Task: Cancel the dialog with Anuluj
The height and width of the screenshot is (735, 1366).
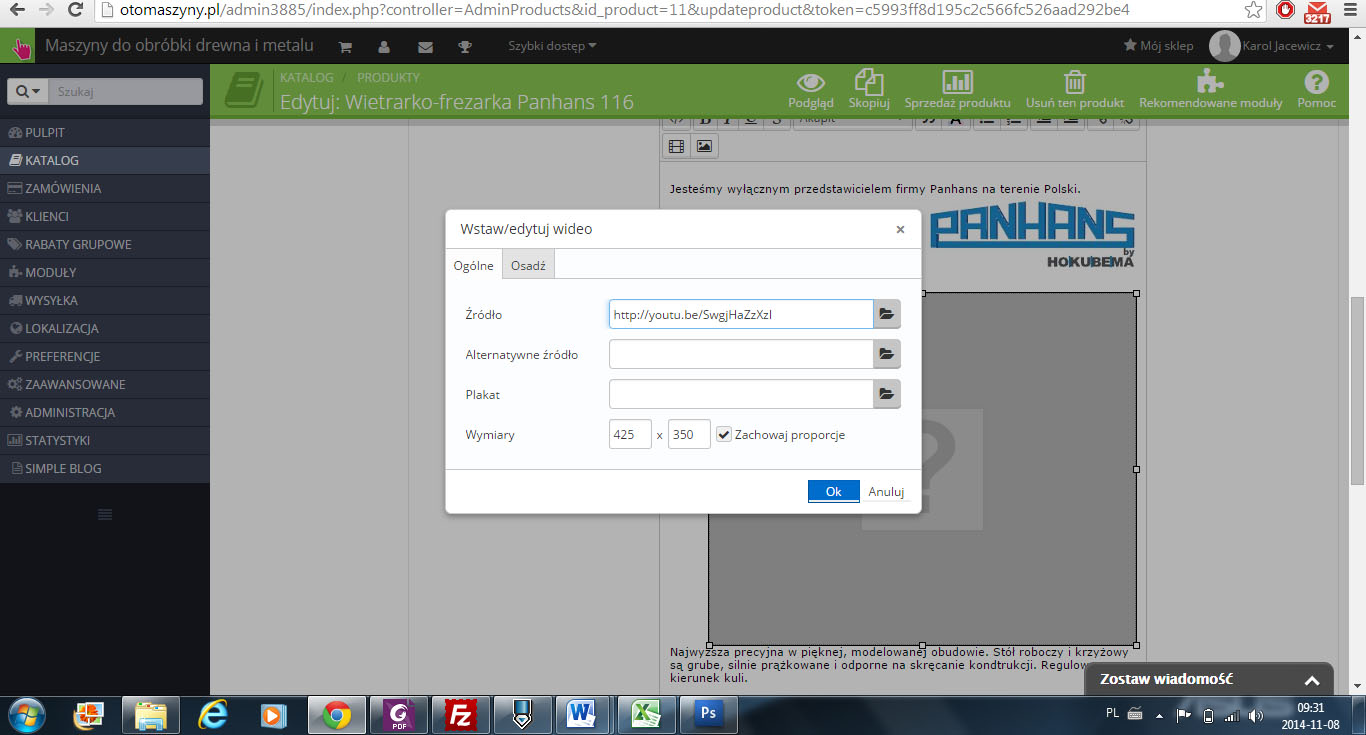Action: point(886,491)
